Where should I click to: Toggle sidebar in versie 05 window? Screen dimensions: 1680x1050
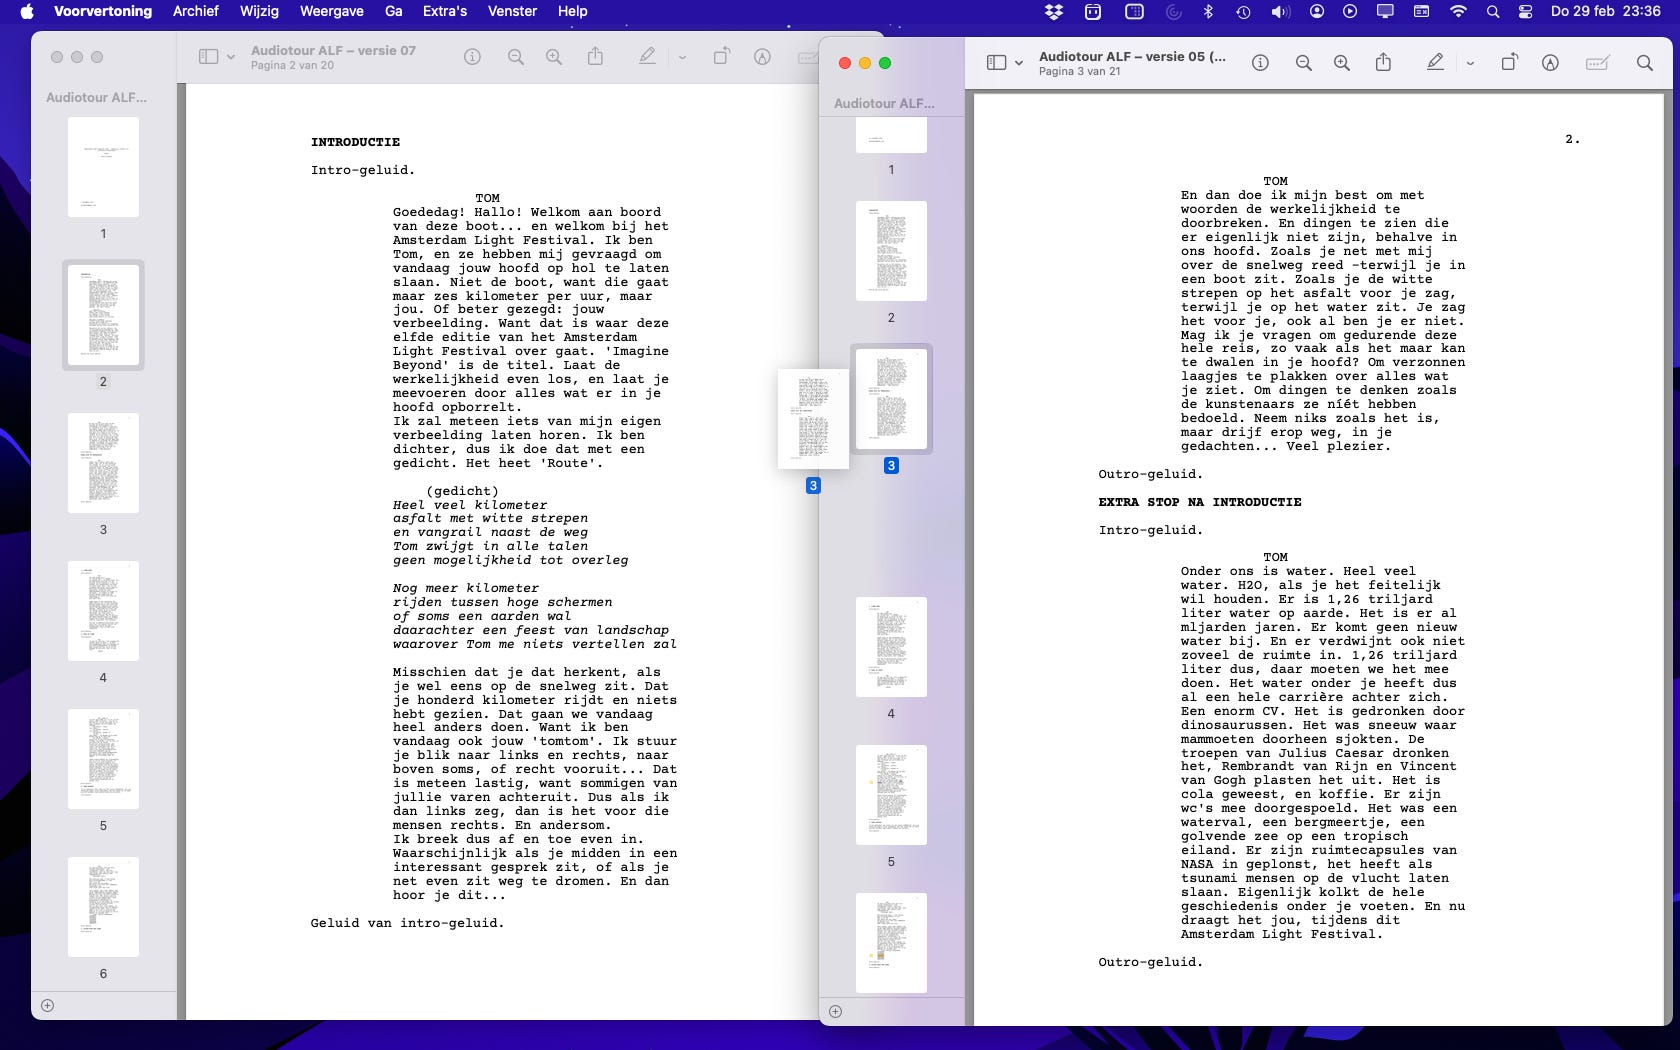pyautogui.click(x=996, y=62)
